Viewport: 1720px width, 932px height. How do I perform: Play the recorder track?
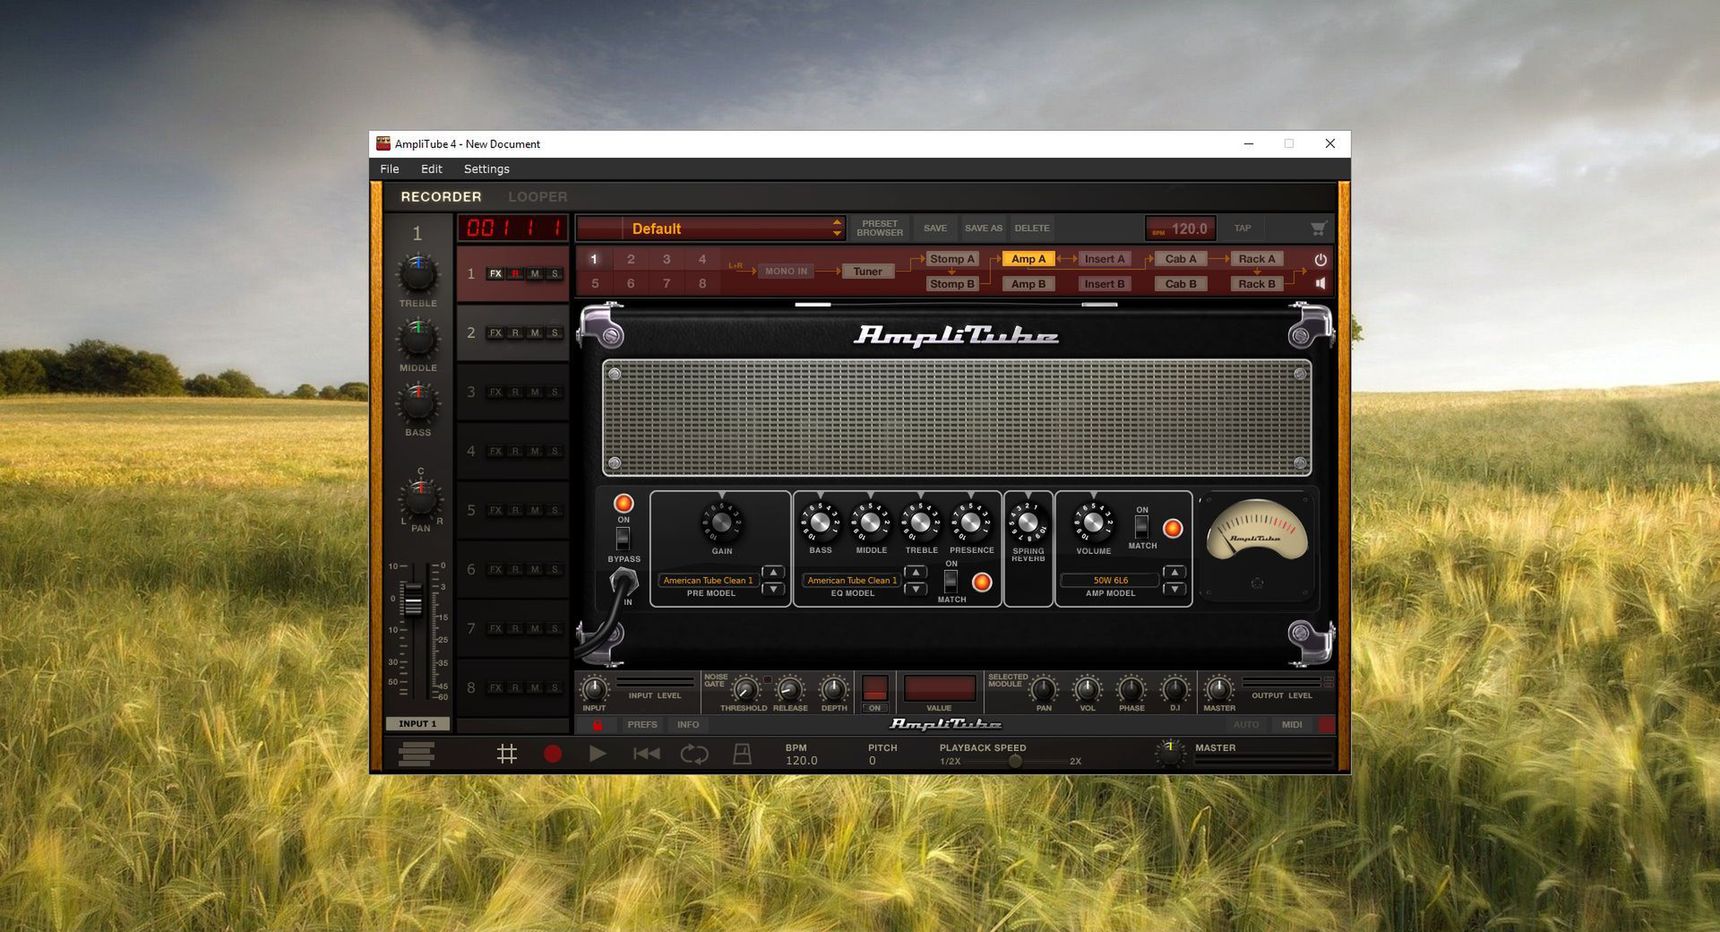[597, 754]
